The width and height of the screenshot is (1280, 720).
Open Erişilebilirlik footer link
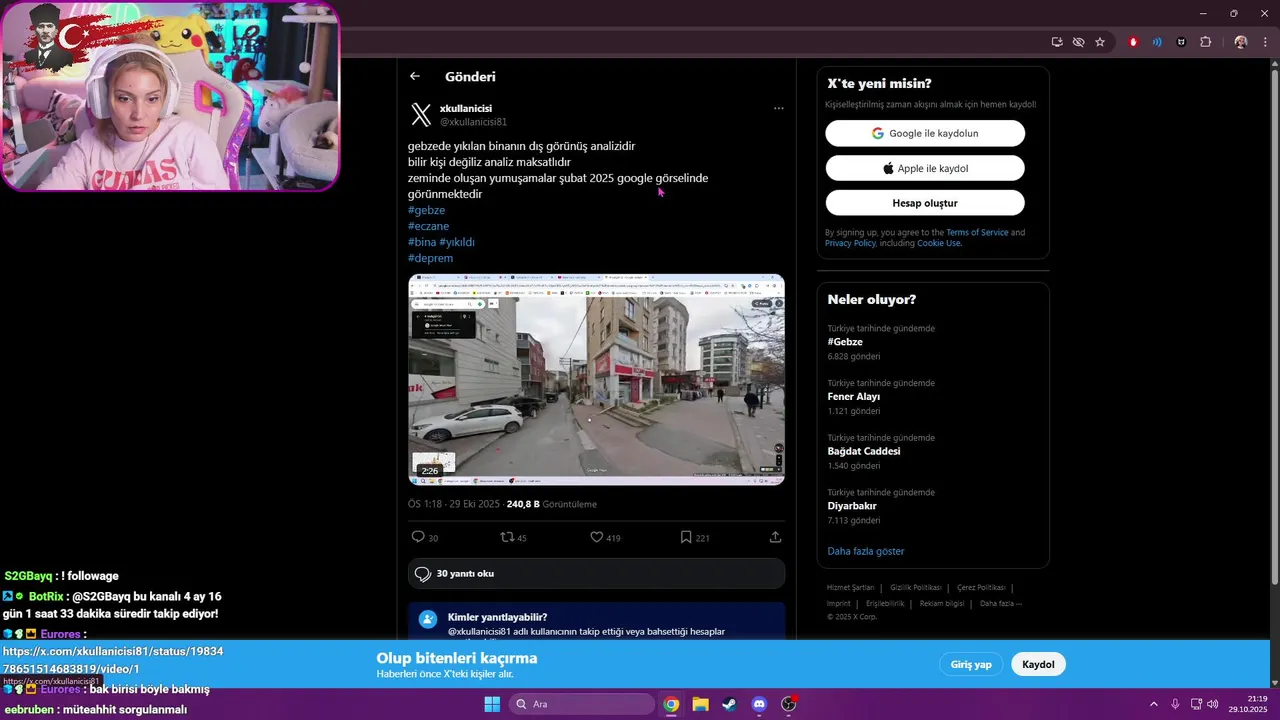pyautogui.click(x=885, y=604)
